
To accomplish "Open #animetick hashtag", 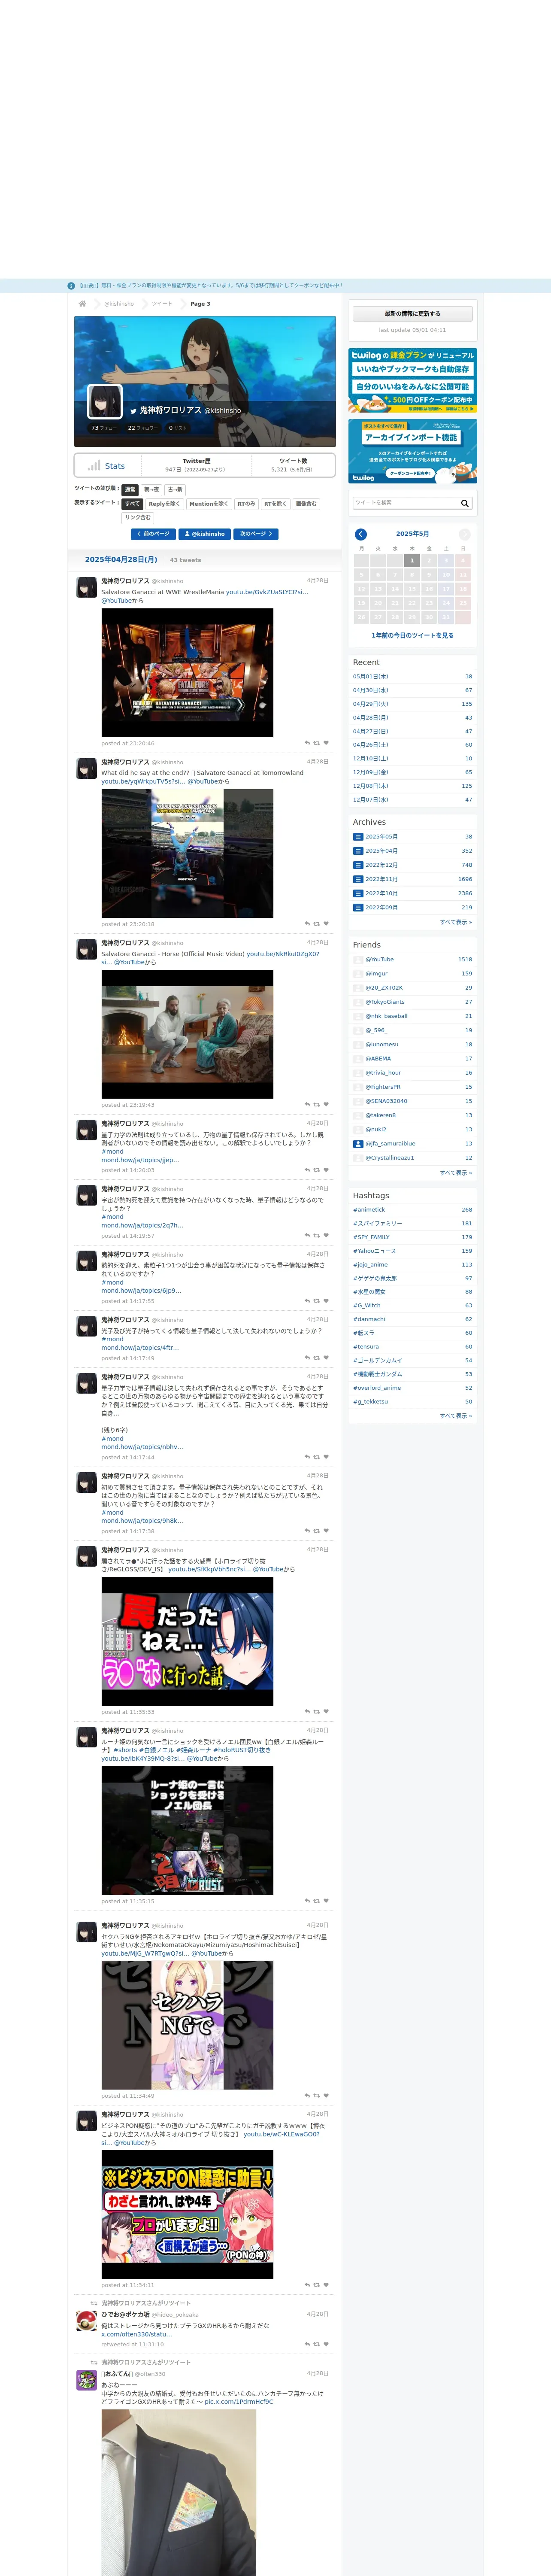I will click(369, 1210).
